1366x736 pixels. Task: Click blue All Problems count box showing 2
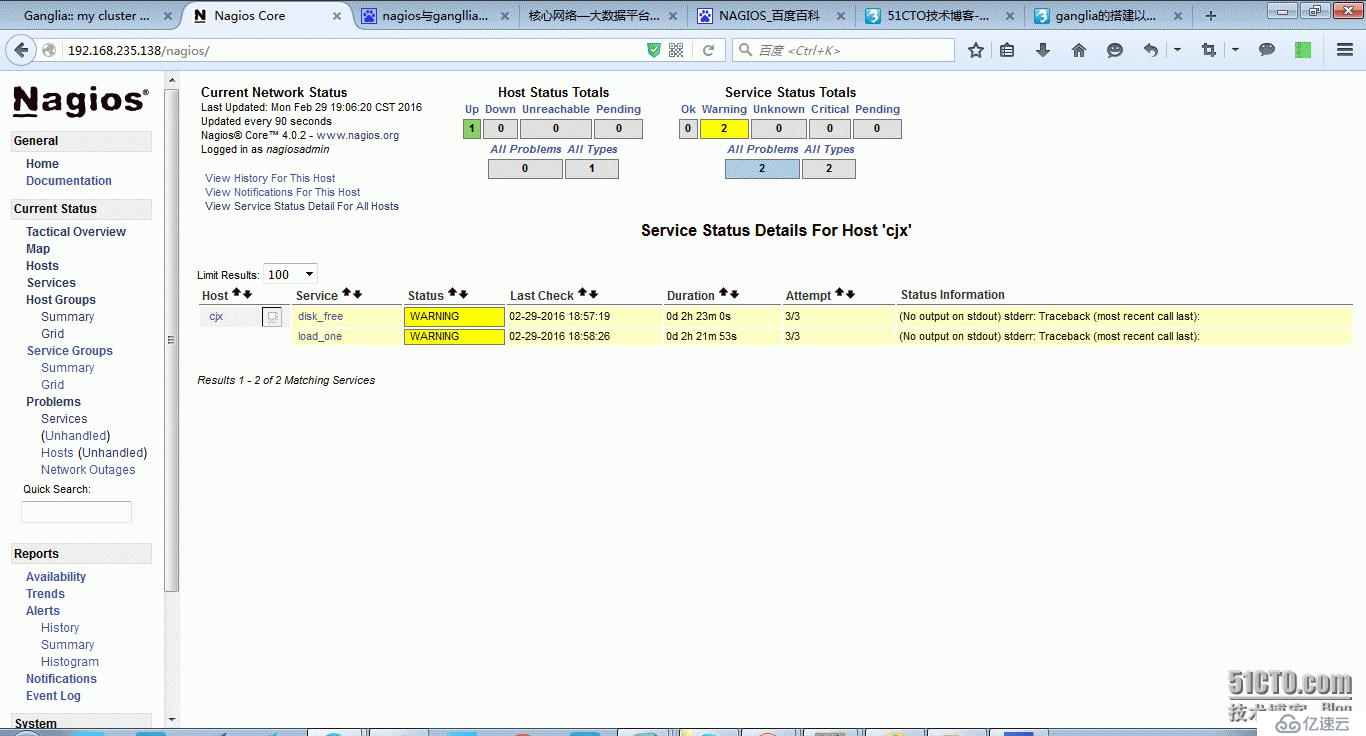pos(762,168)
